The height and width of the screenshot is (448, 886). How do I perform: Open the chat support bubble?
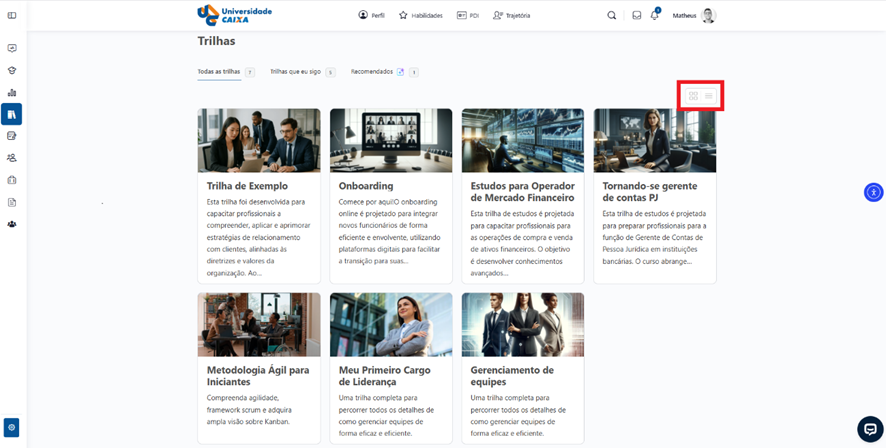tap(870, 428)
